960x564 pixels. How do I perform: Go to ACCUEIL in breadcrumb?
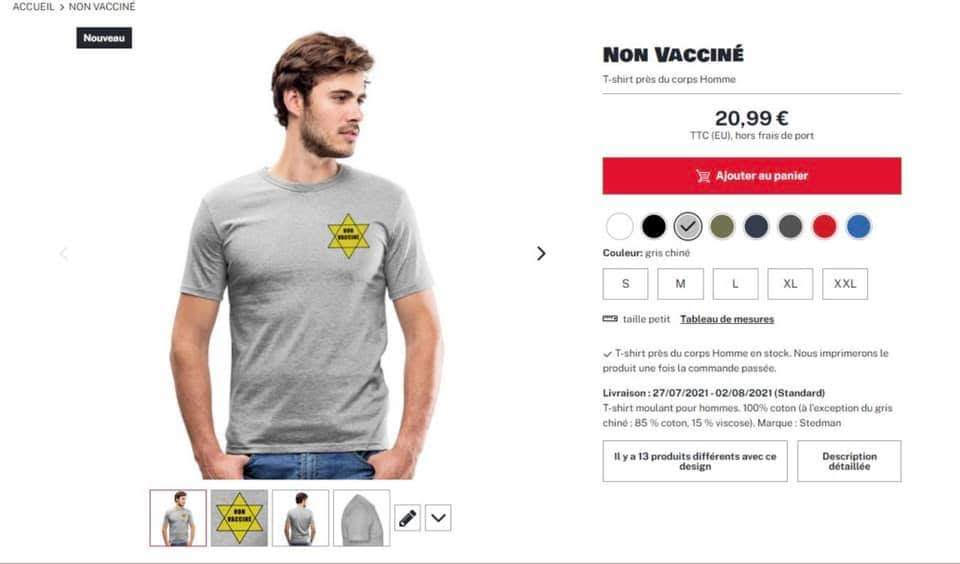point(33,7)
